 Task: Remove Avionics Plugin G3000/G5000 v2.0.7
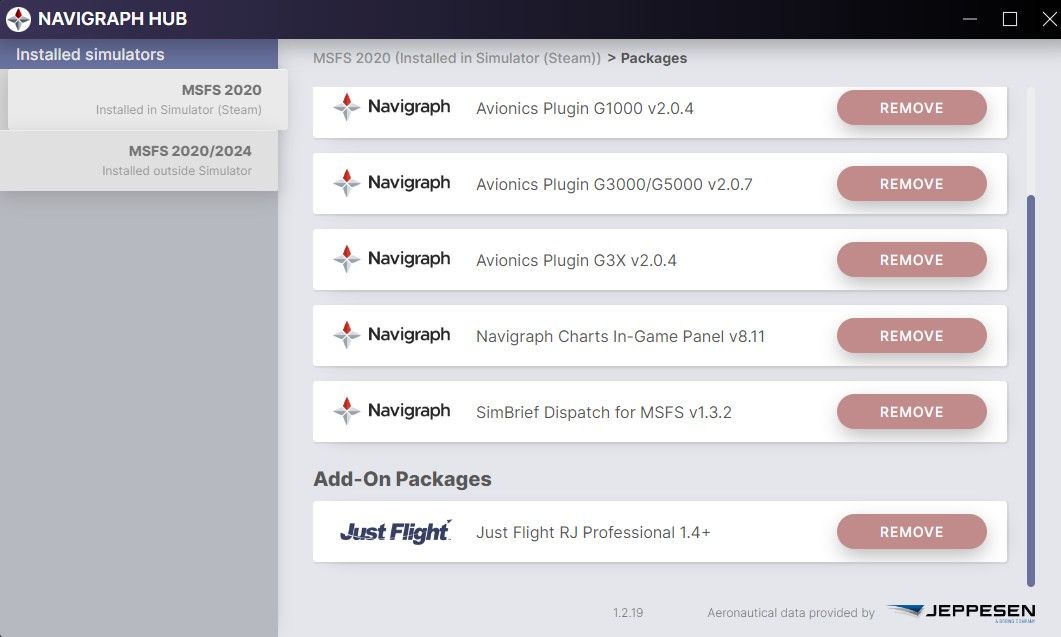tap(911, 184)
